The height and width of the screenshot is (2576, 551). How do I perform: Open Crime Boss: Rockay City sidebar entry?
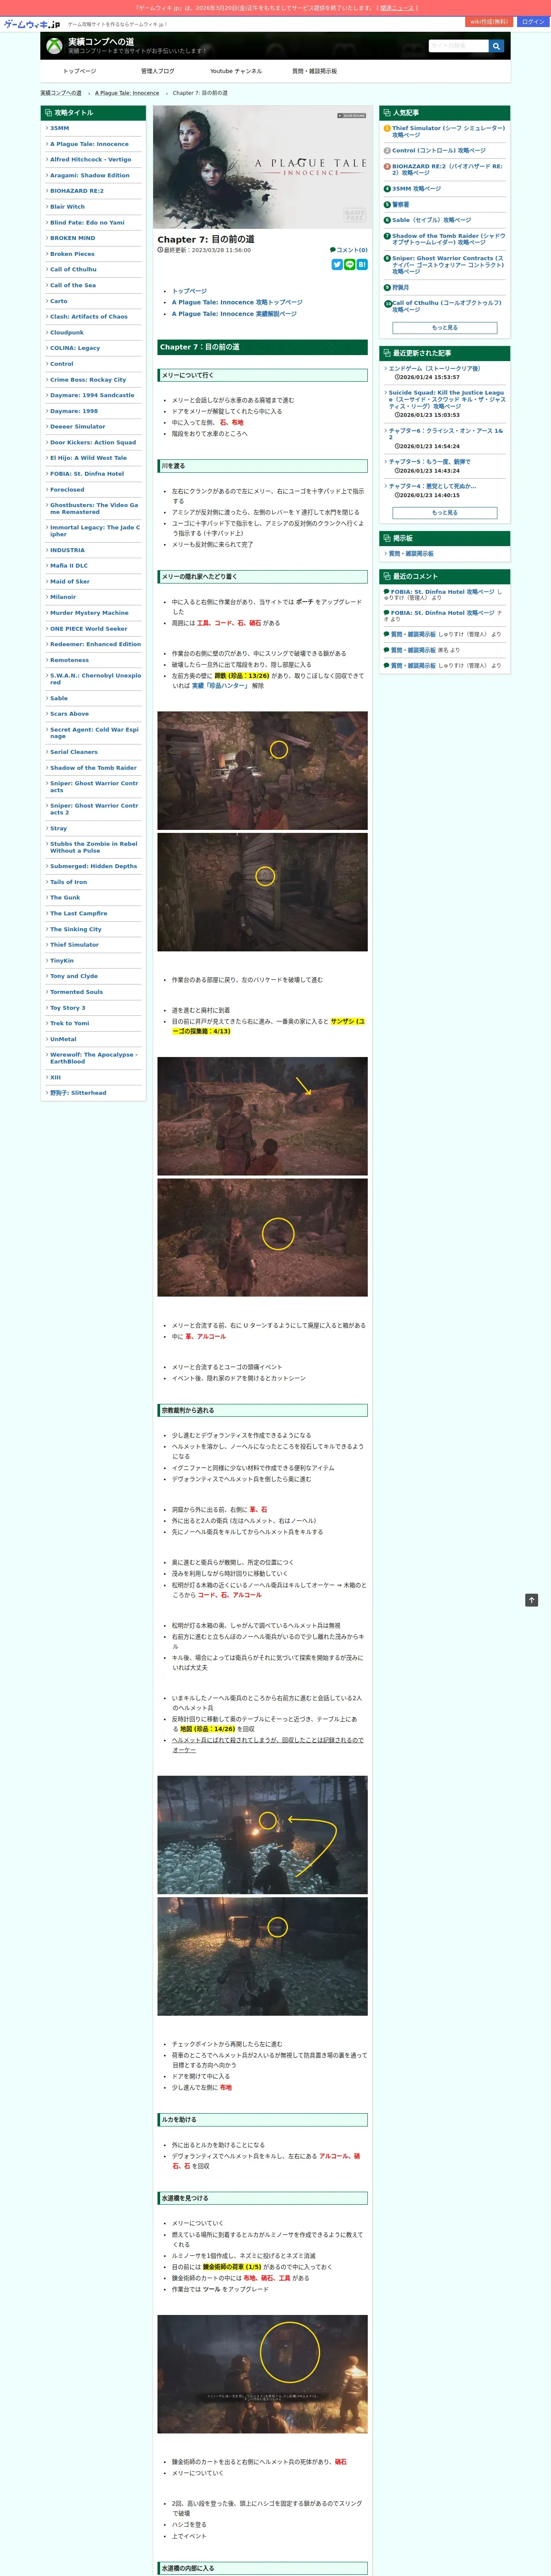click(x=88, y=380)
